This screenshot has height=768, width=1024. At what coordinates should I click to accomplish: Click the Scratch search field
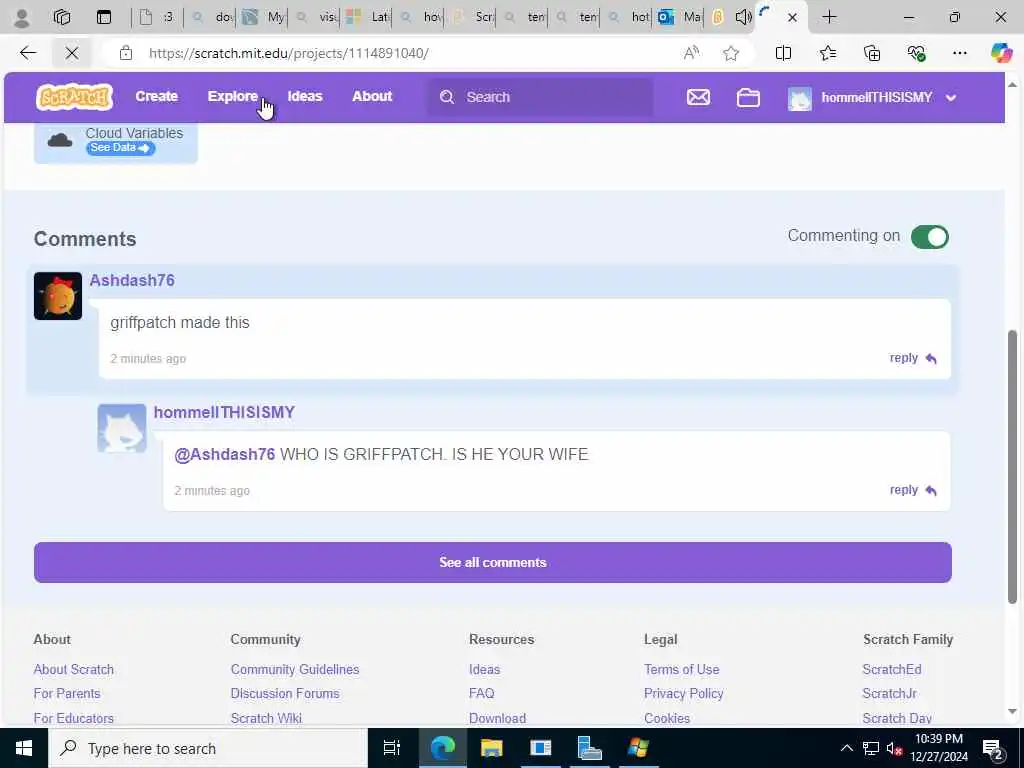[x=540, y=97]
